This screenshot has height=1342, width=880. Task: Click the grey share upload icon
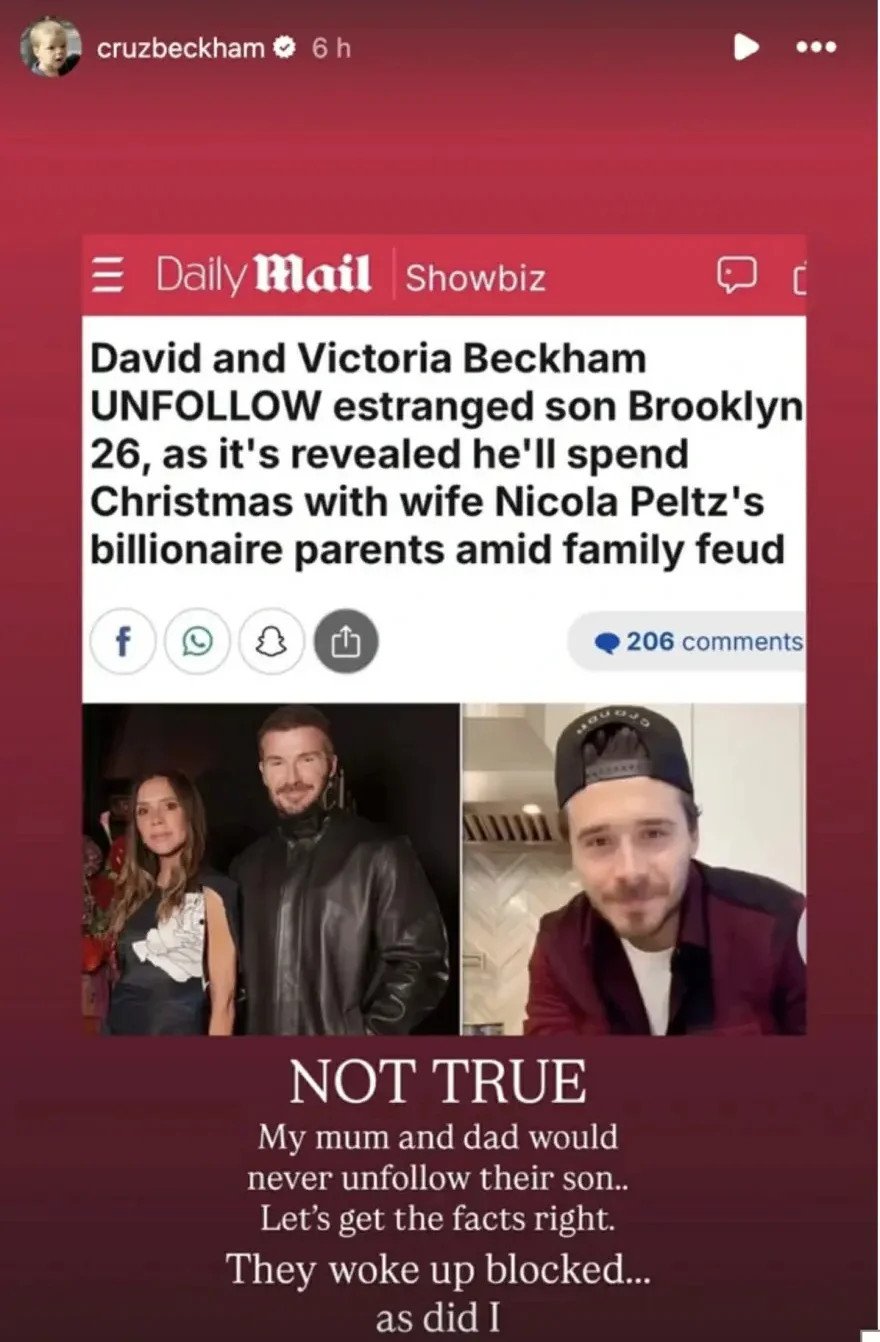346,641
